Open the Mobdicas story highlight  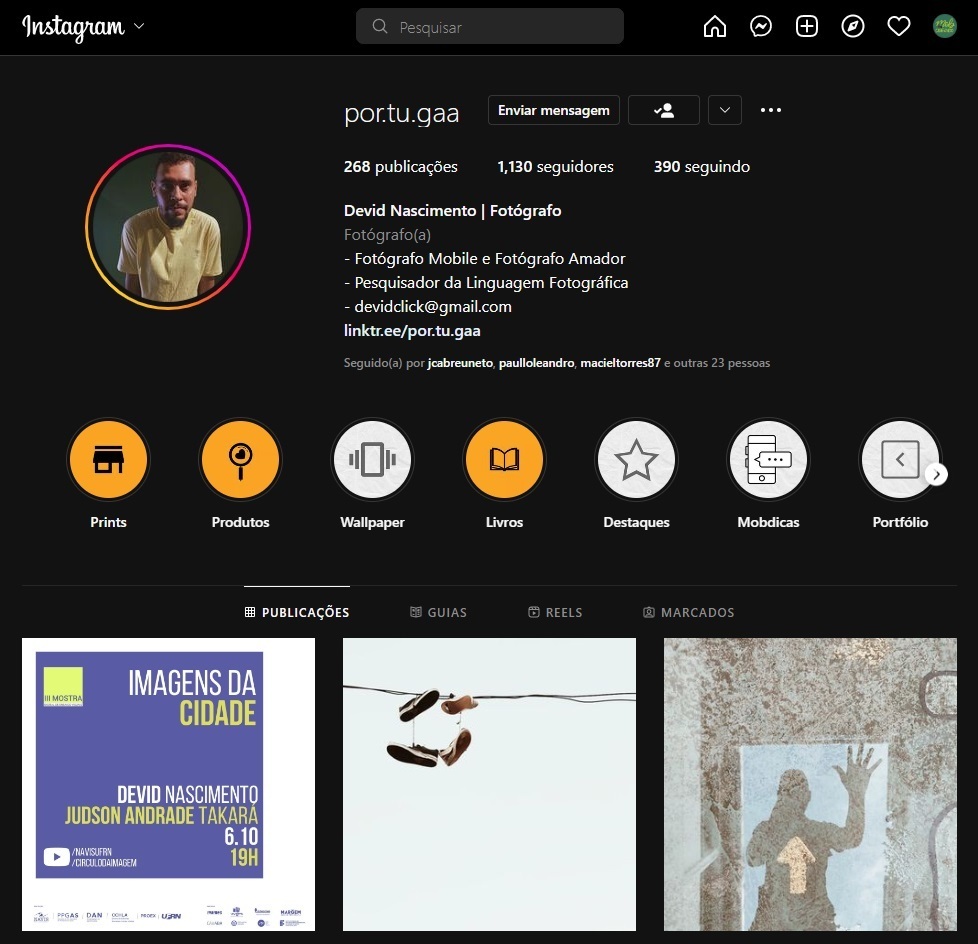point(768,460)
